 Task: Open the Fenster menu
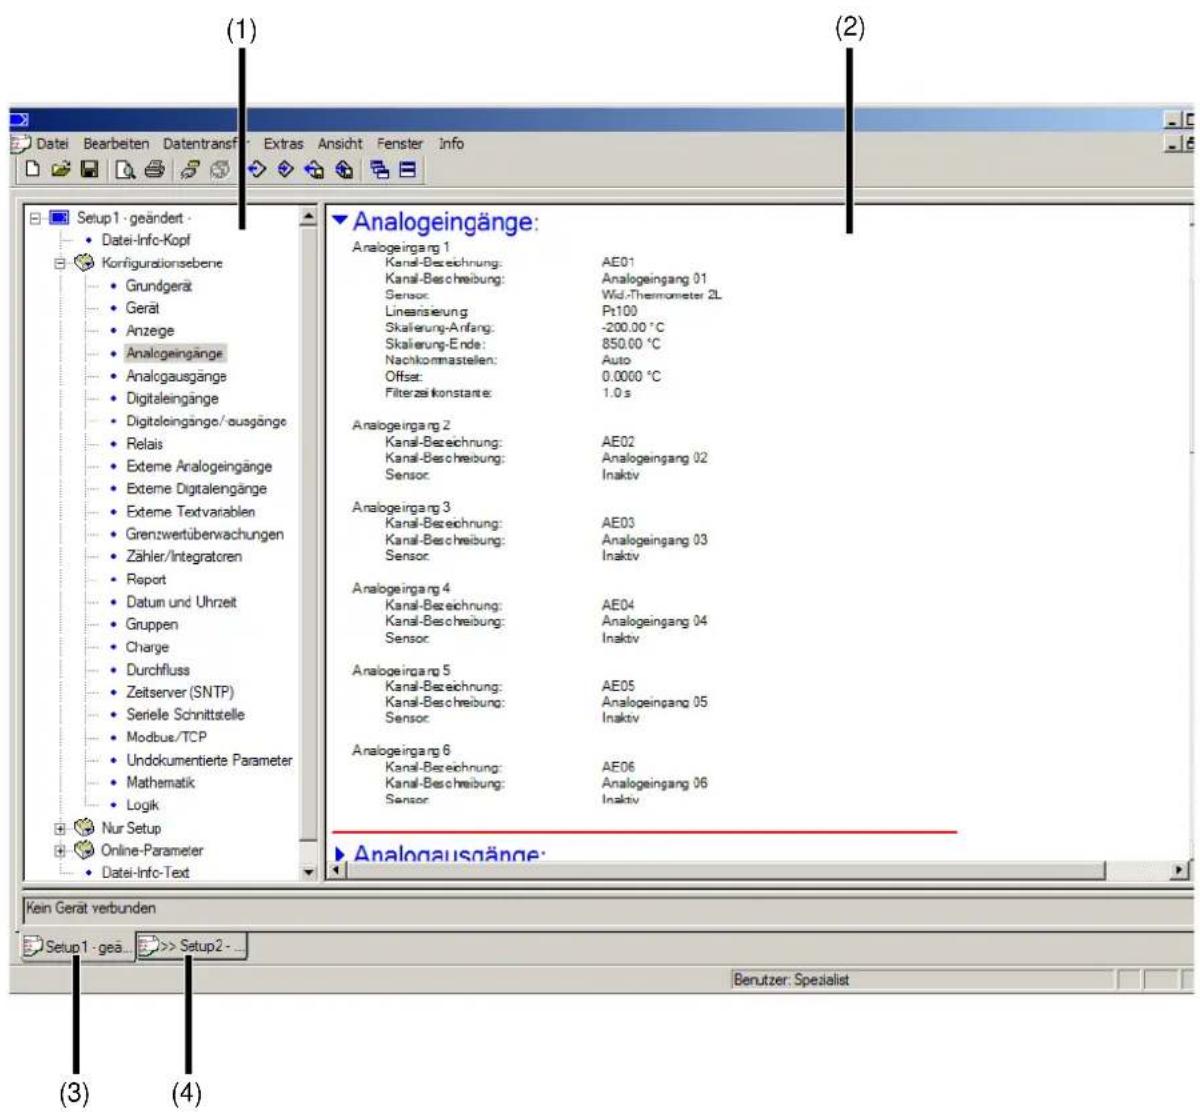point(400,144)
